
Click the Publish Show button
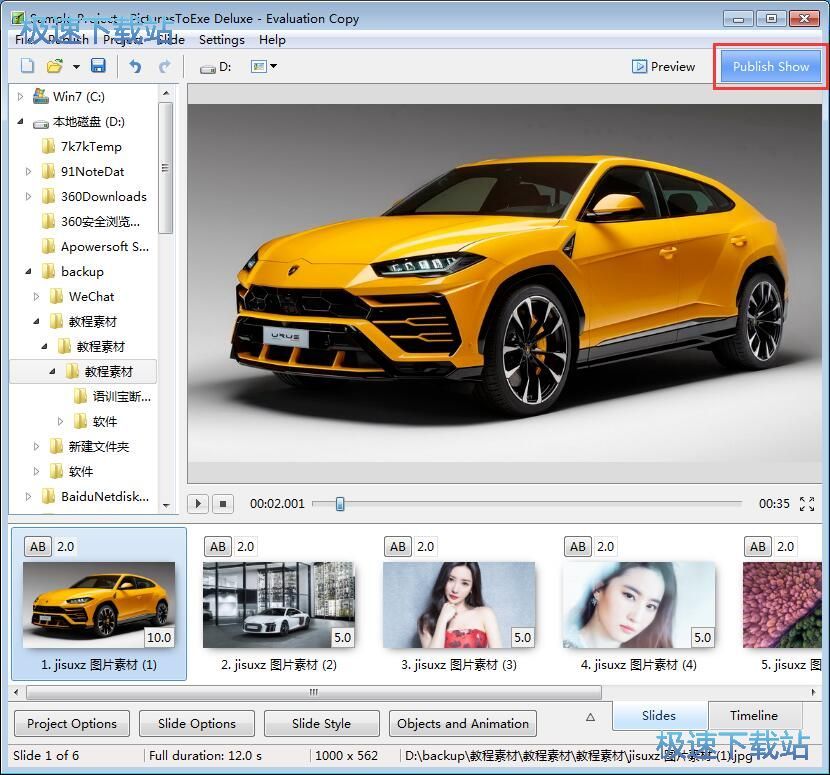770,66
